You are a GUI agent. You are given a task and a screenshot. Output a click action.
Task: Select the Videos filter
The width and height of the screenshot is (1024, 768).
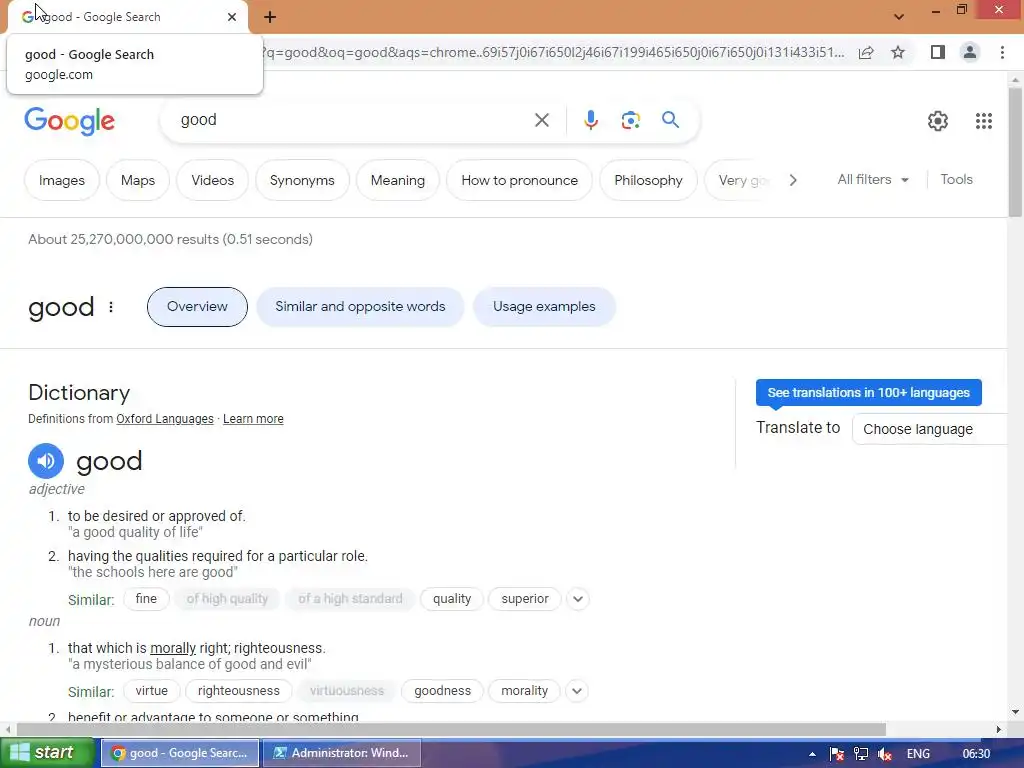point(212,180)
